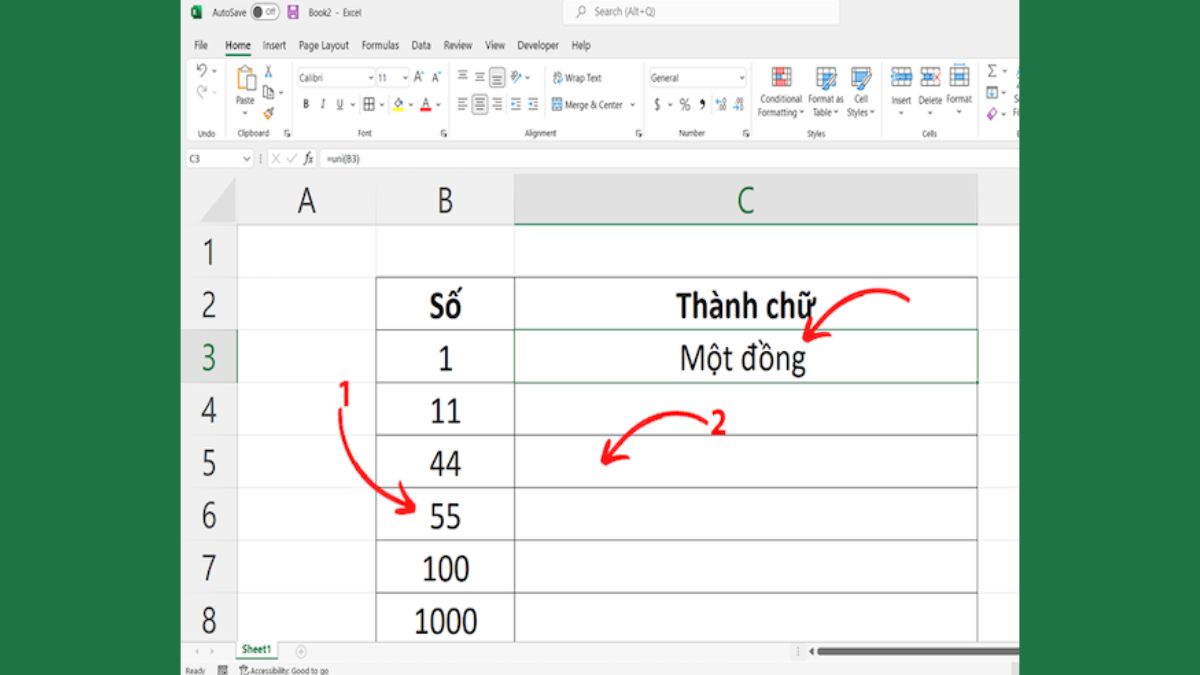Click the AutoSum sigma icon

[x=992, y=71]
